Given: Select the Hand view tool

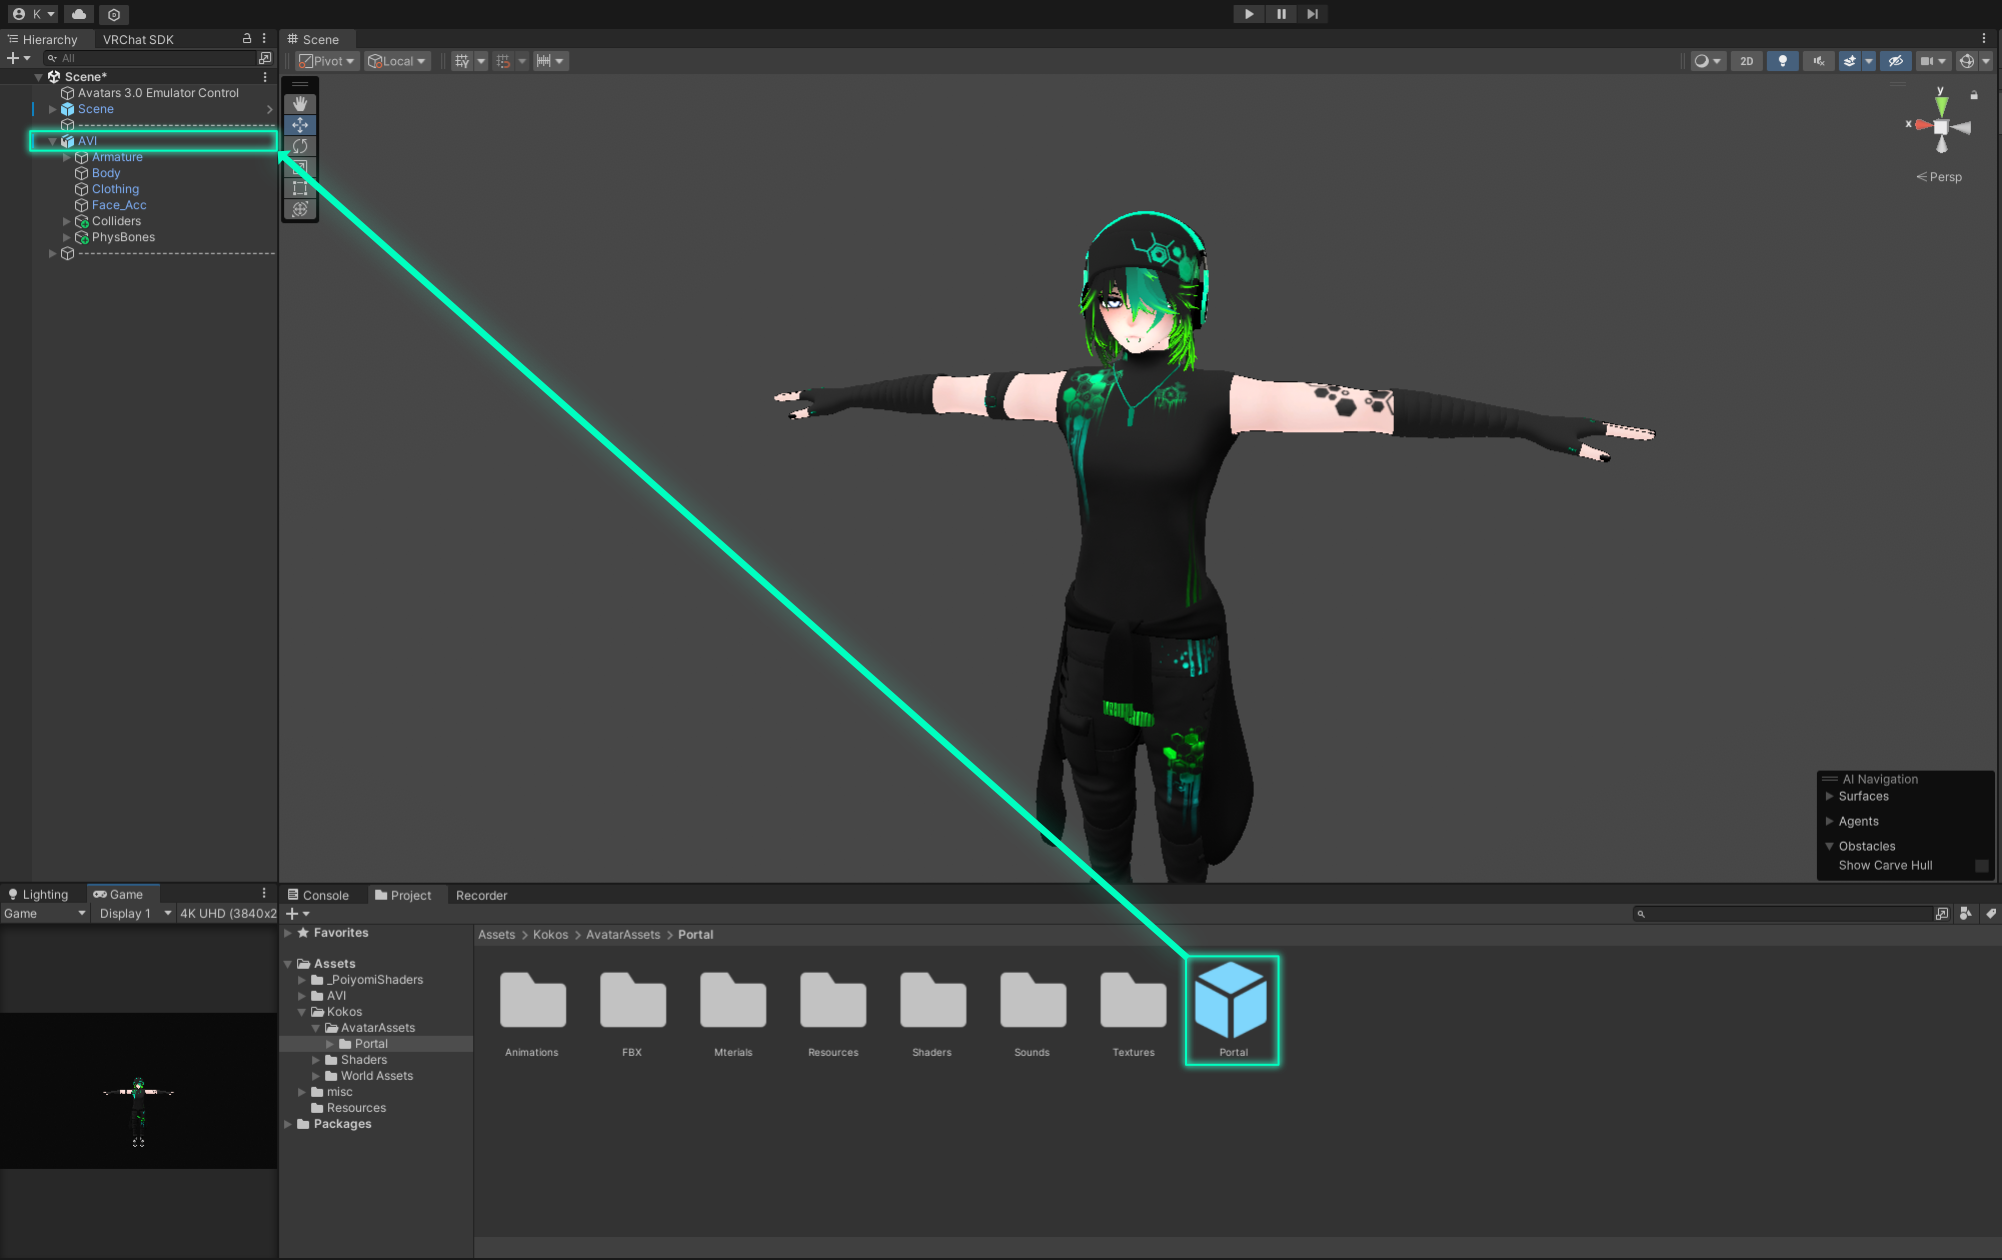Looking at the screenshot, I should click(300, 104).
